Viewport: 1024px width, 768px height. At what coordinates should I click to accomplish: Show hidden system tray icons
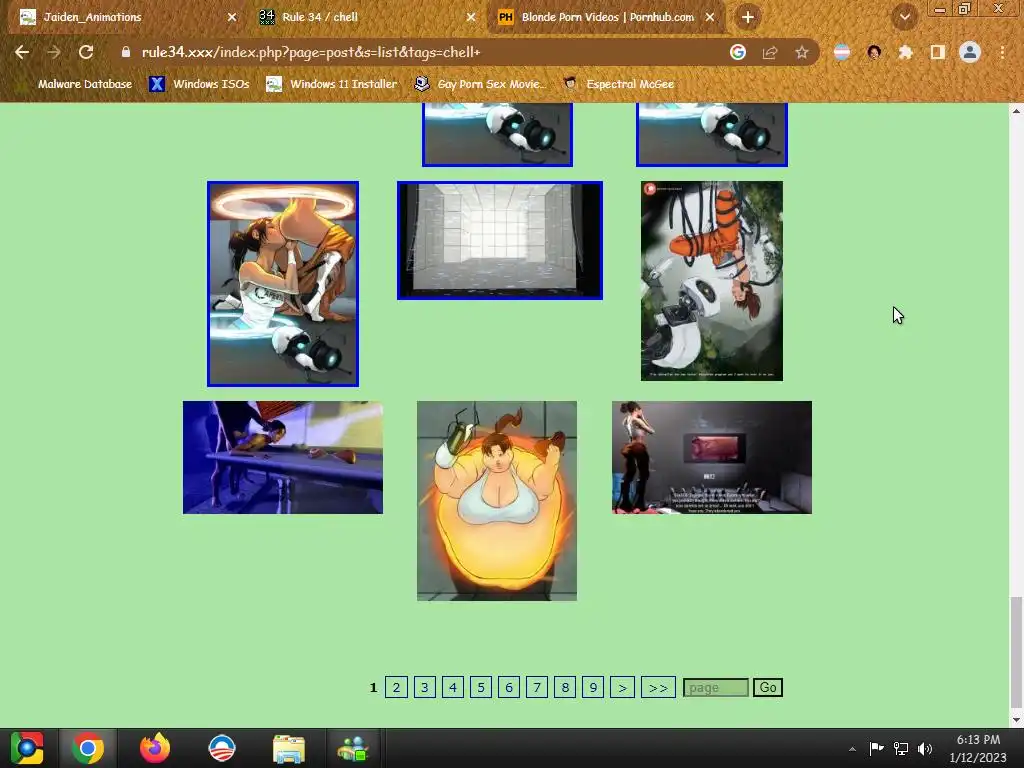(x=852, y=749)
